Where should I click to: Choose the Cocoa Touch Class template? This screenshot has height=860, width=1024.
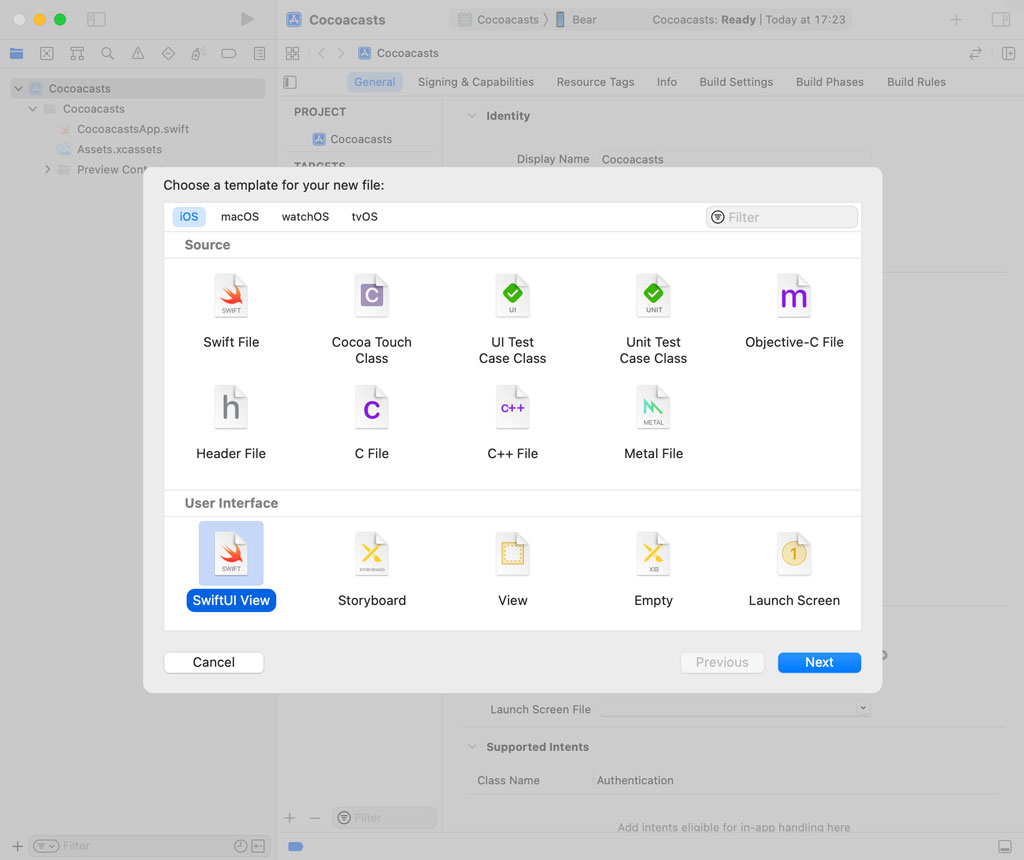click(x=371, y=297)
